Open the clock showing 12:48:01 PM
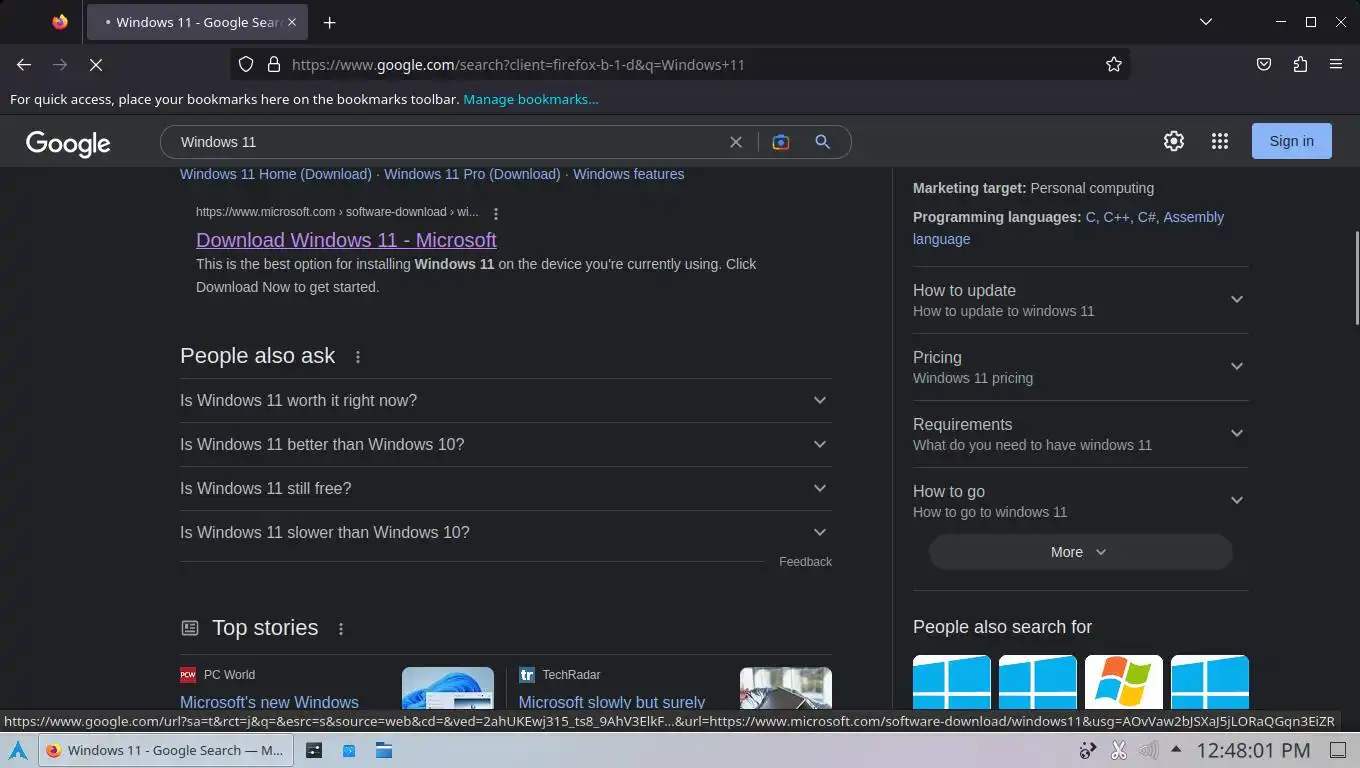The image size is (1360, 768). tap(1253, 750)
